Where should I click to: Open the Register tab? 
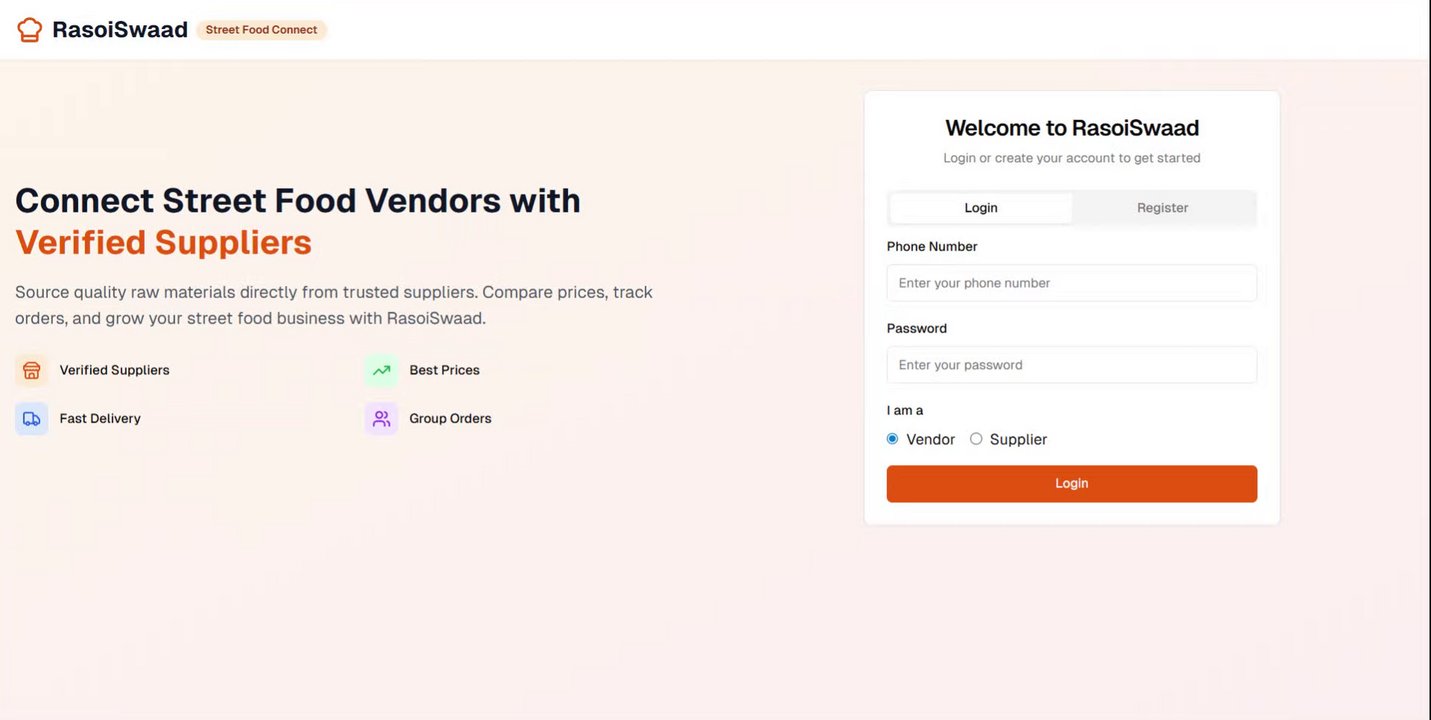point(1162,208)
